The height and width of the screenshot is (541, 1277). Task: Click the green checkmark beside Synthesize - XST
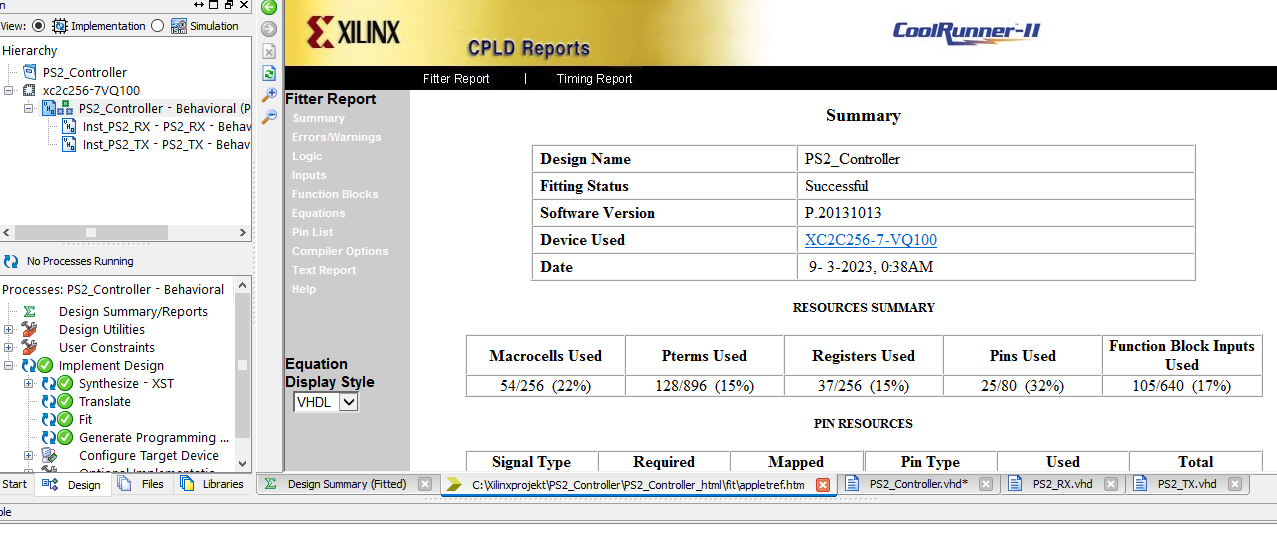click(x=65, y=384)
